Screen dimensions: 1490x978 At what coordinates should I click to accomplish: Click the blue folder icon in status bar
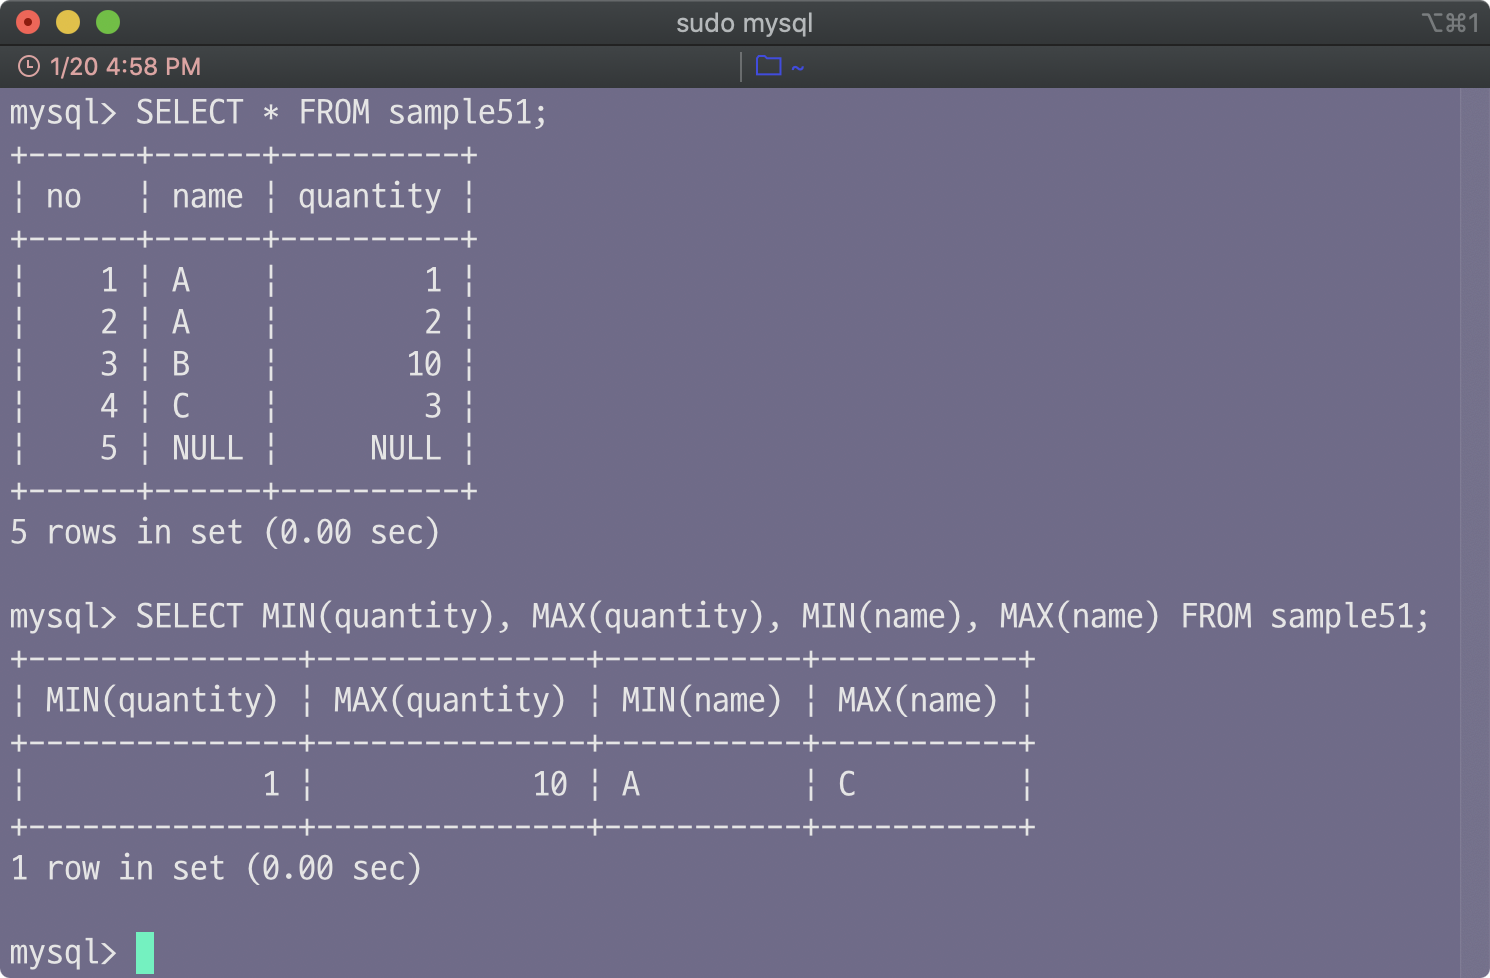coord(768,66)
